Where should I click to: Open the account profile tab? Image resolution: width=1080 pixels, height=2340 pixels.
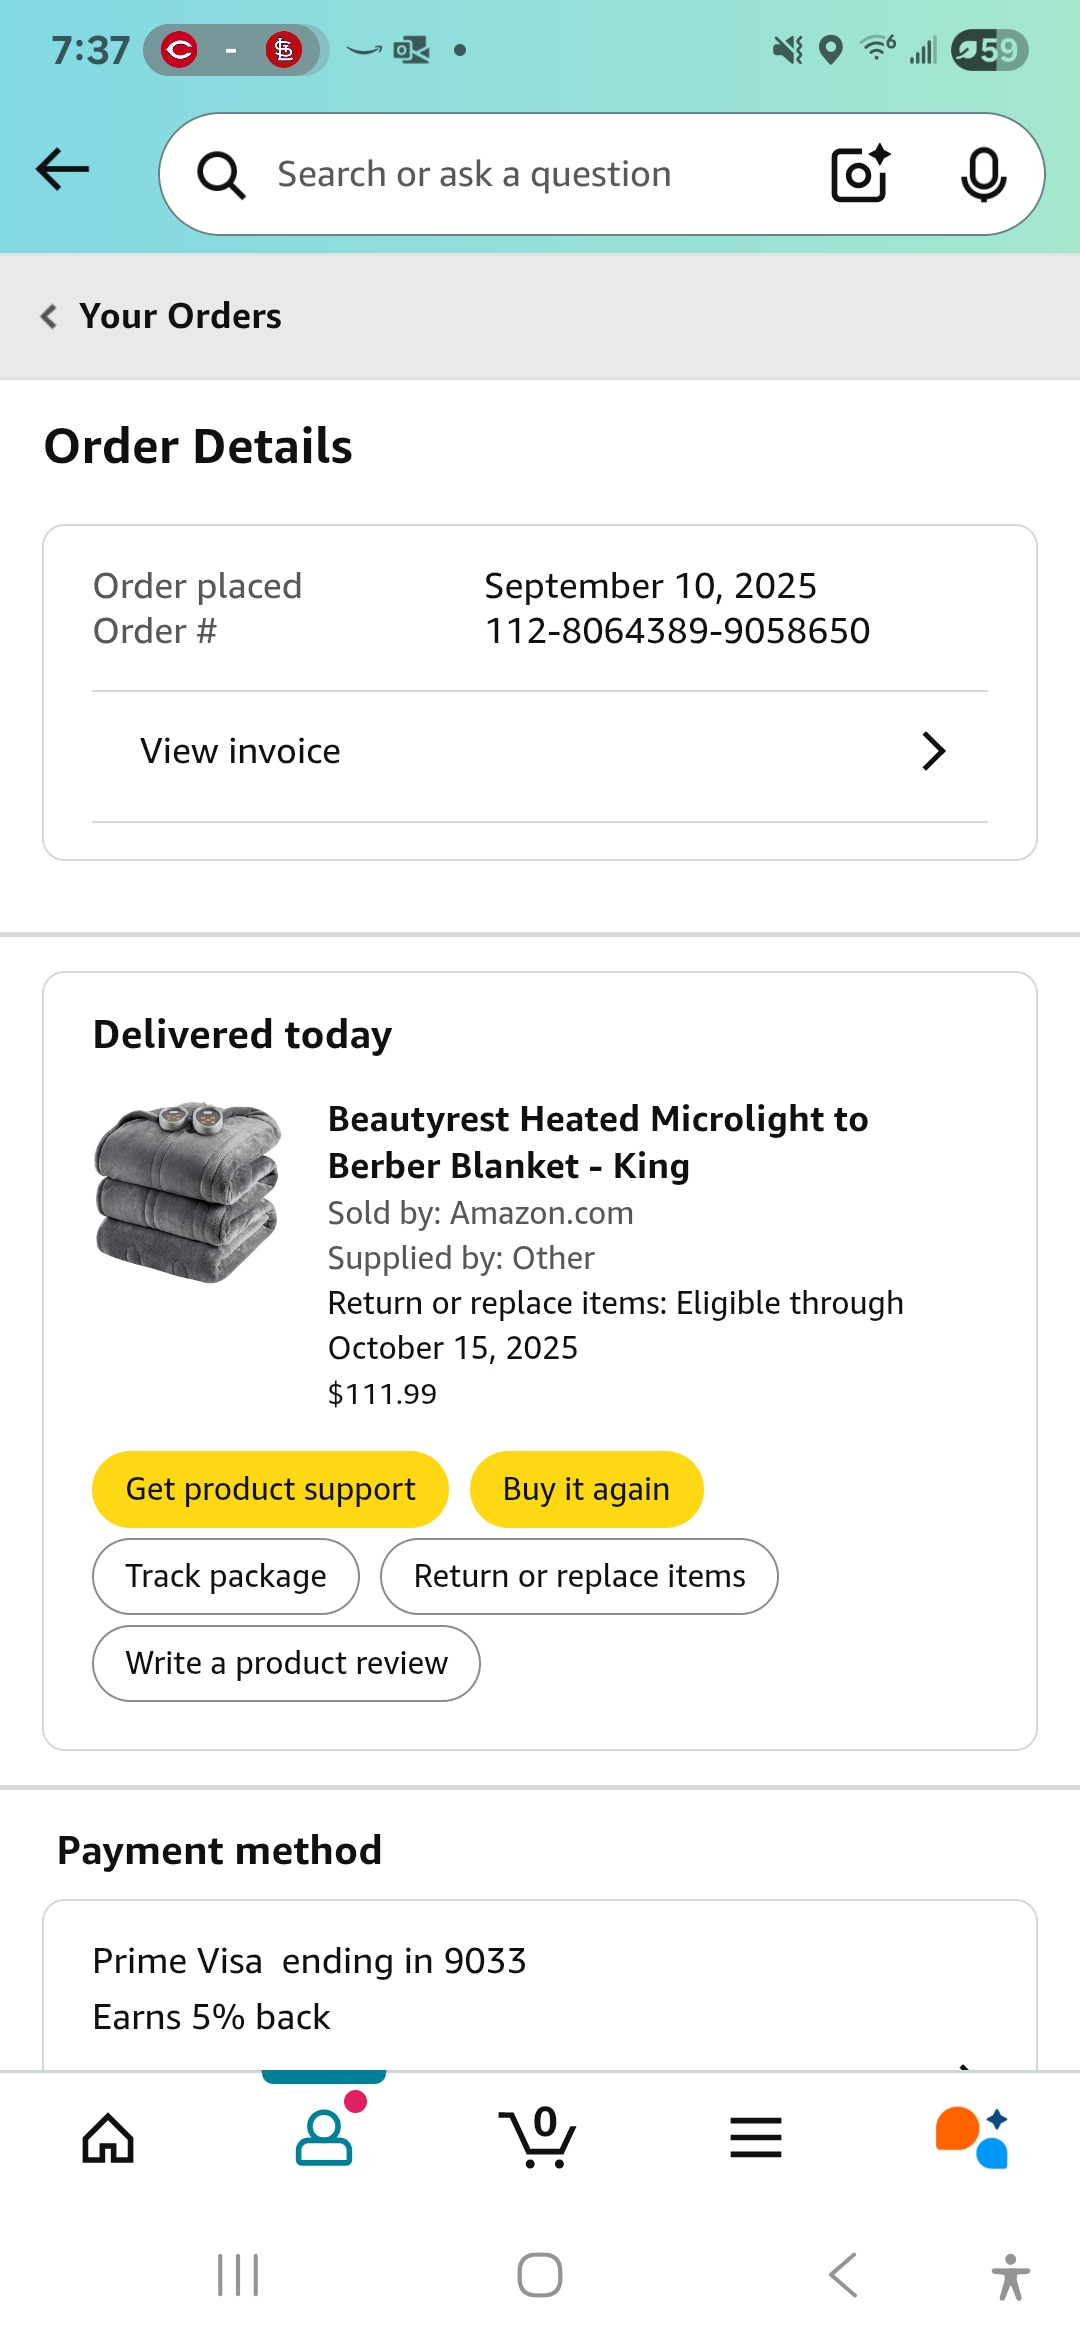pyautogui.click(x=324, y=2136)
